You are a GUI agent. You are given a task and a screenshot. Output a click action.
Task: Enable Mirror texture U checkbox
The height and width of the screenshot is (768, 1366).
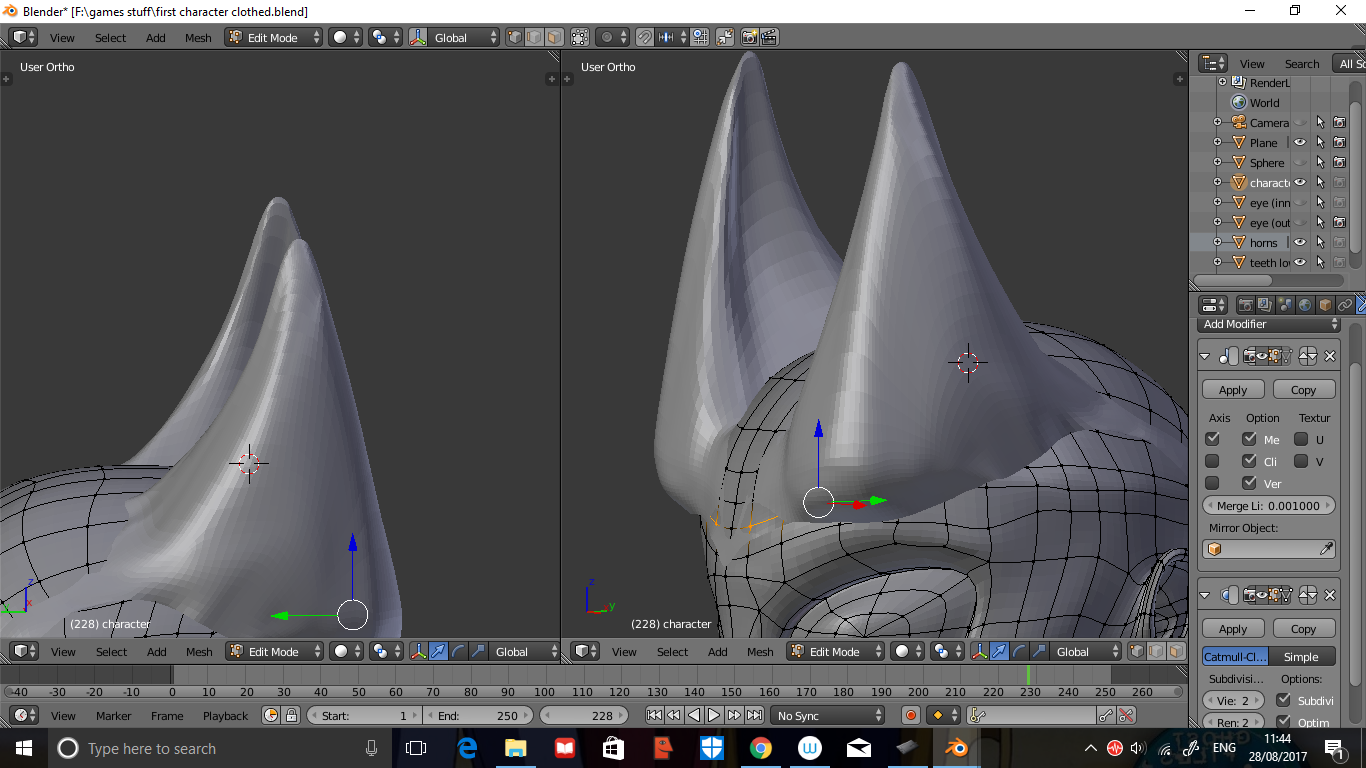tap(1301, 439)
